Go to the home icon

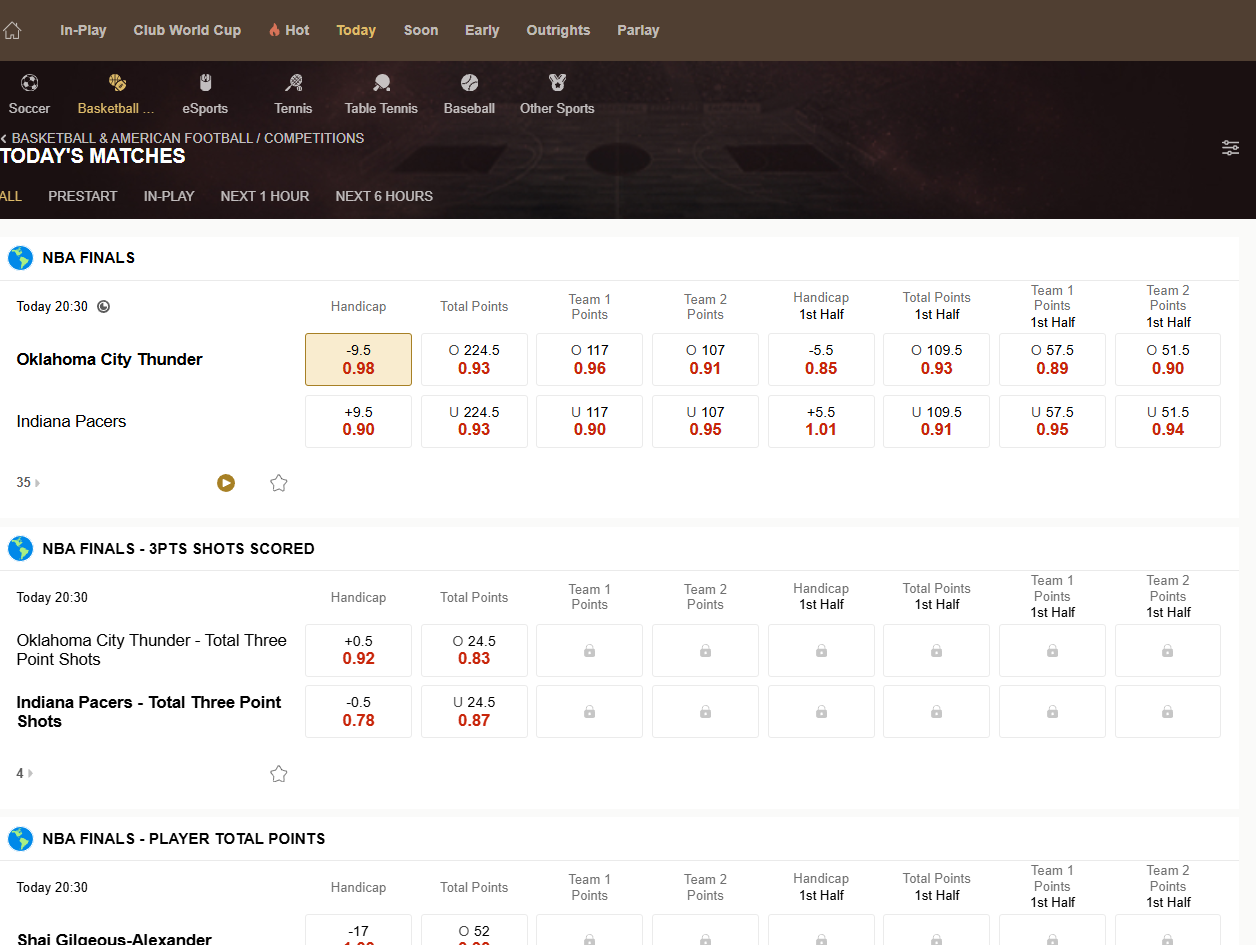point(11,30)
